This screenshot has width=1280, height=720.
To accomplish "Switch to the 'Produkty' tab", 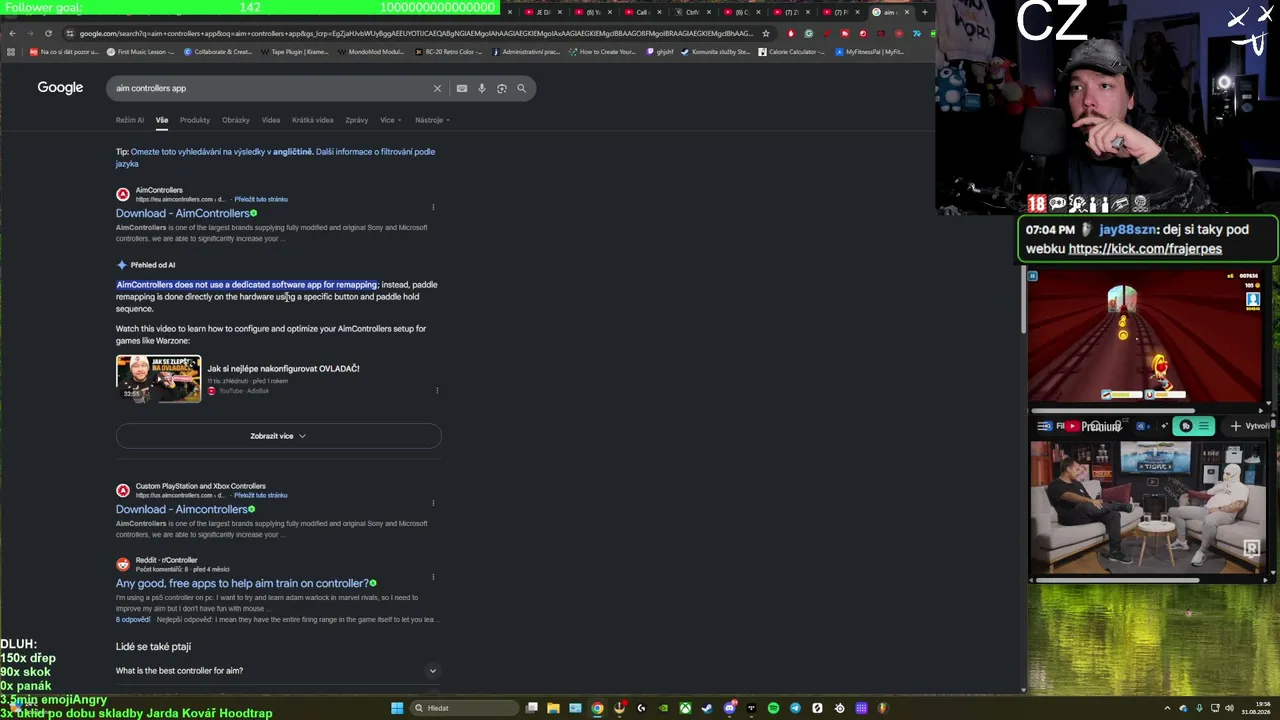I will (195, 120).
